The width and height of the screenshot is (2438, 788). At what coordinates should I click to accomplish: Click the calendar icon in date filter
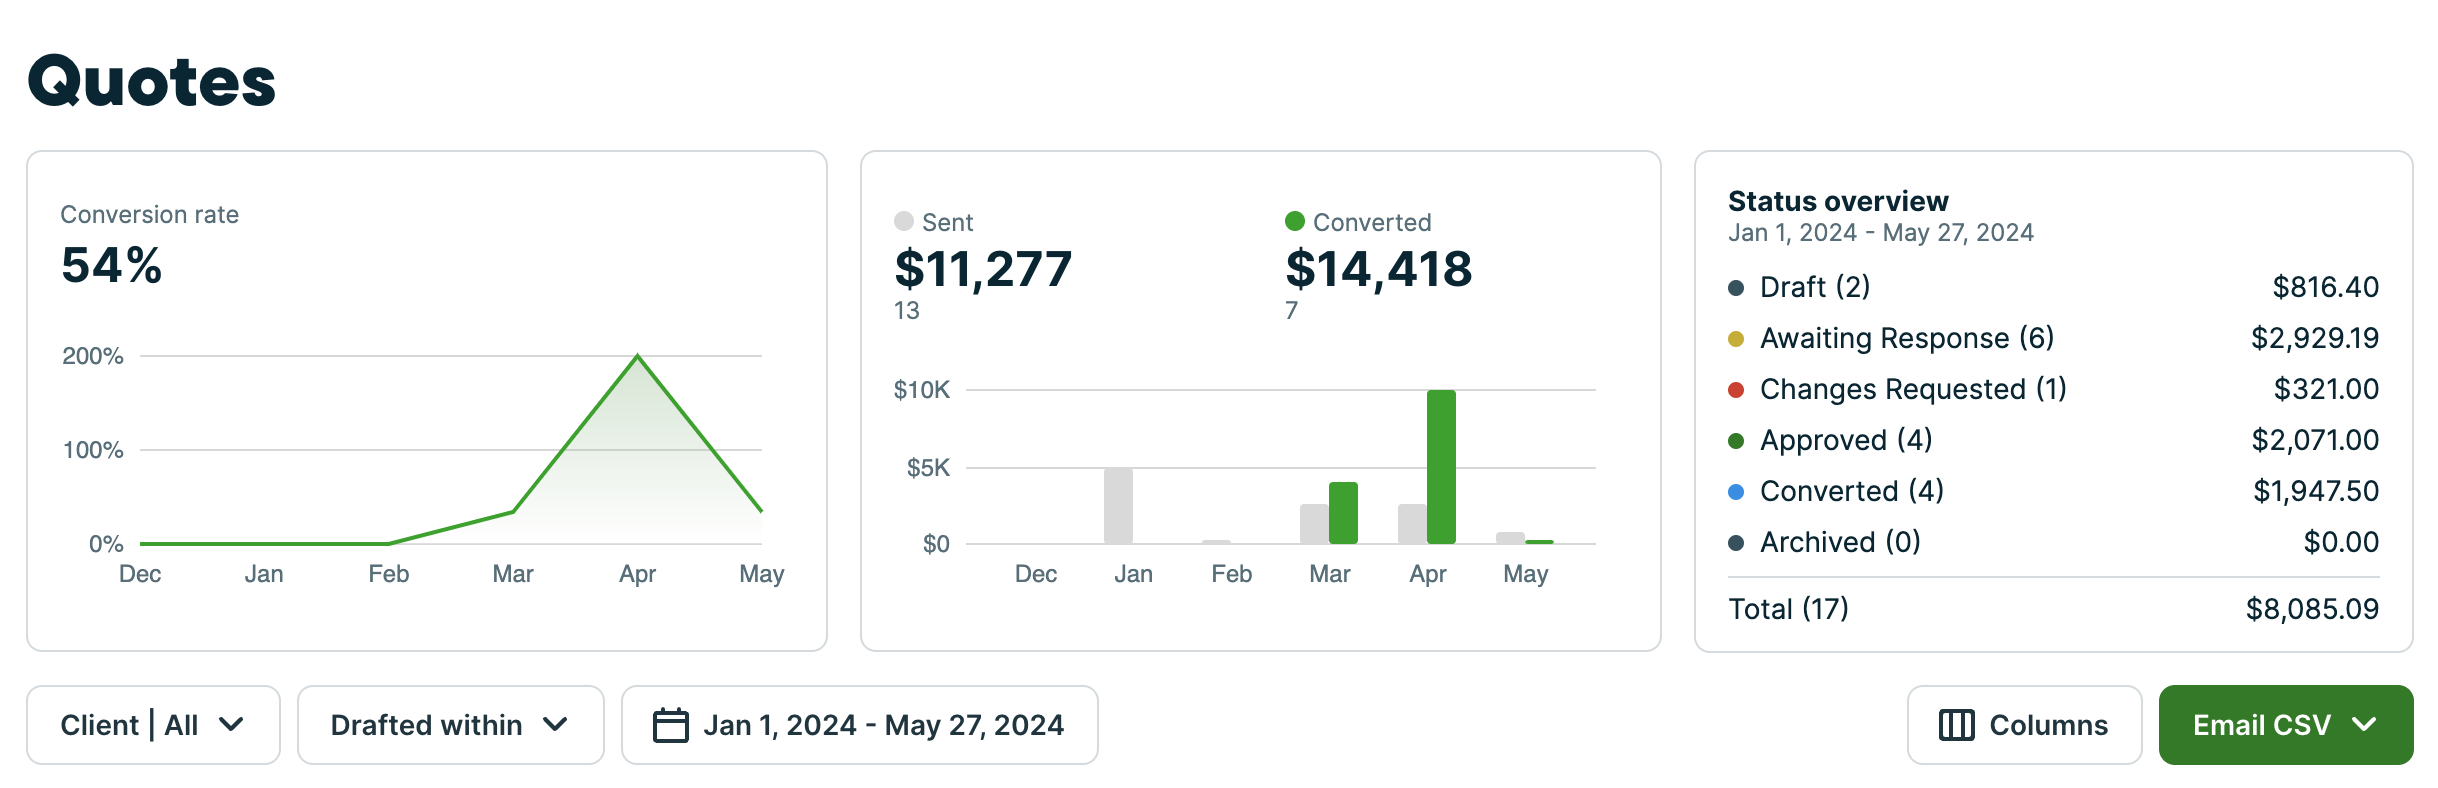point(670,725)
